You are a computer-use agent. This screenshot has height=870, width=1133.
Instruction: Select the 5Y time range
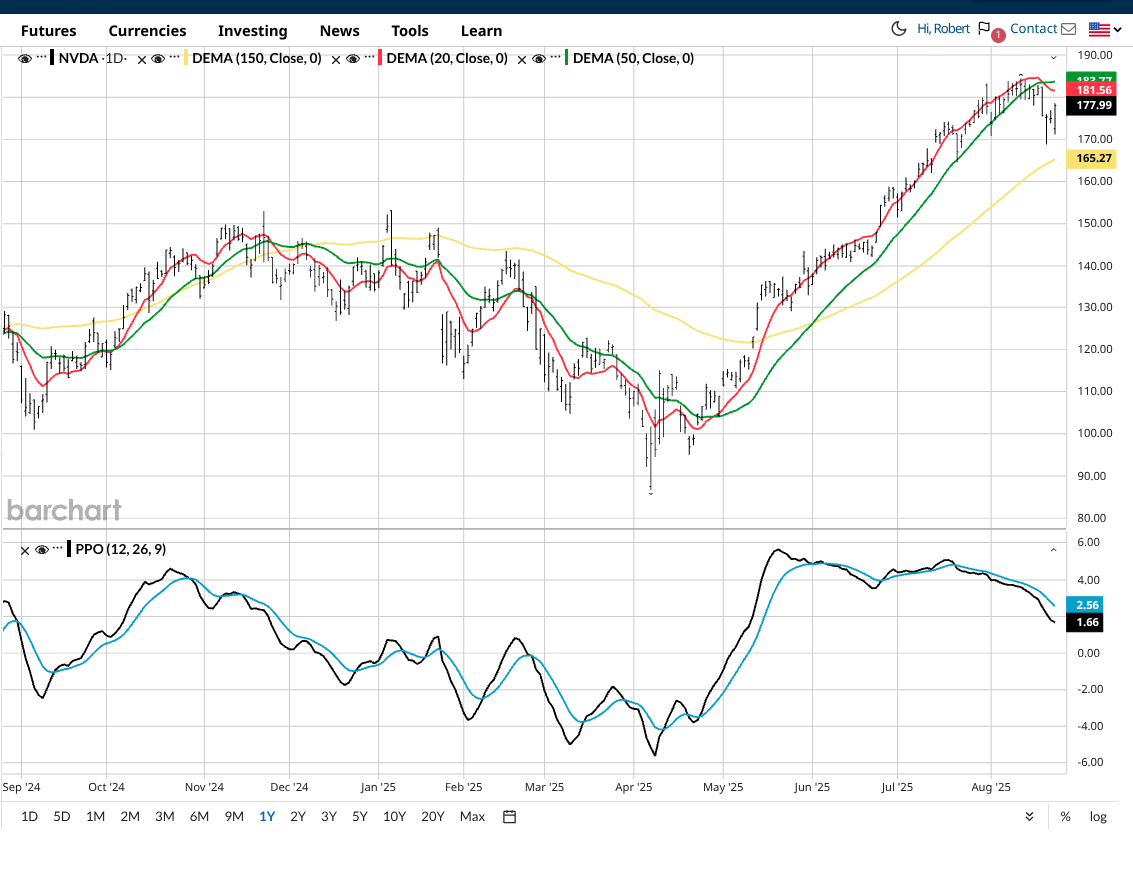pyautogui.click(x=360, y=817)
